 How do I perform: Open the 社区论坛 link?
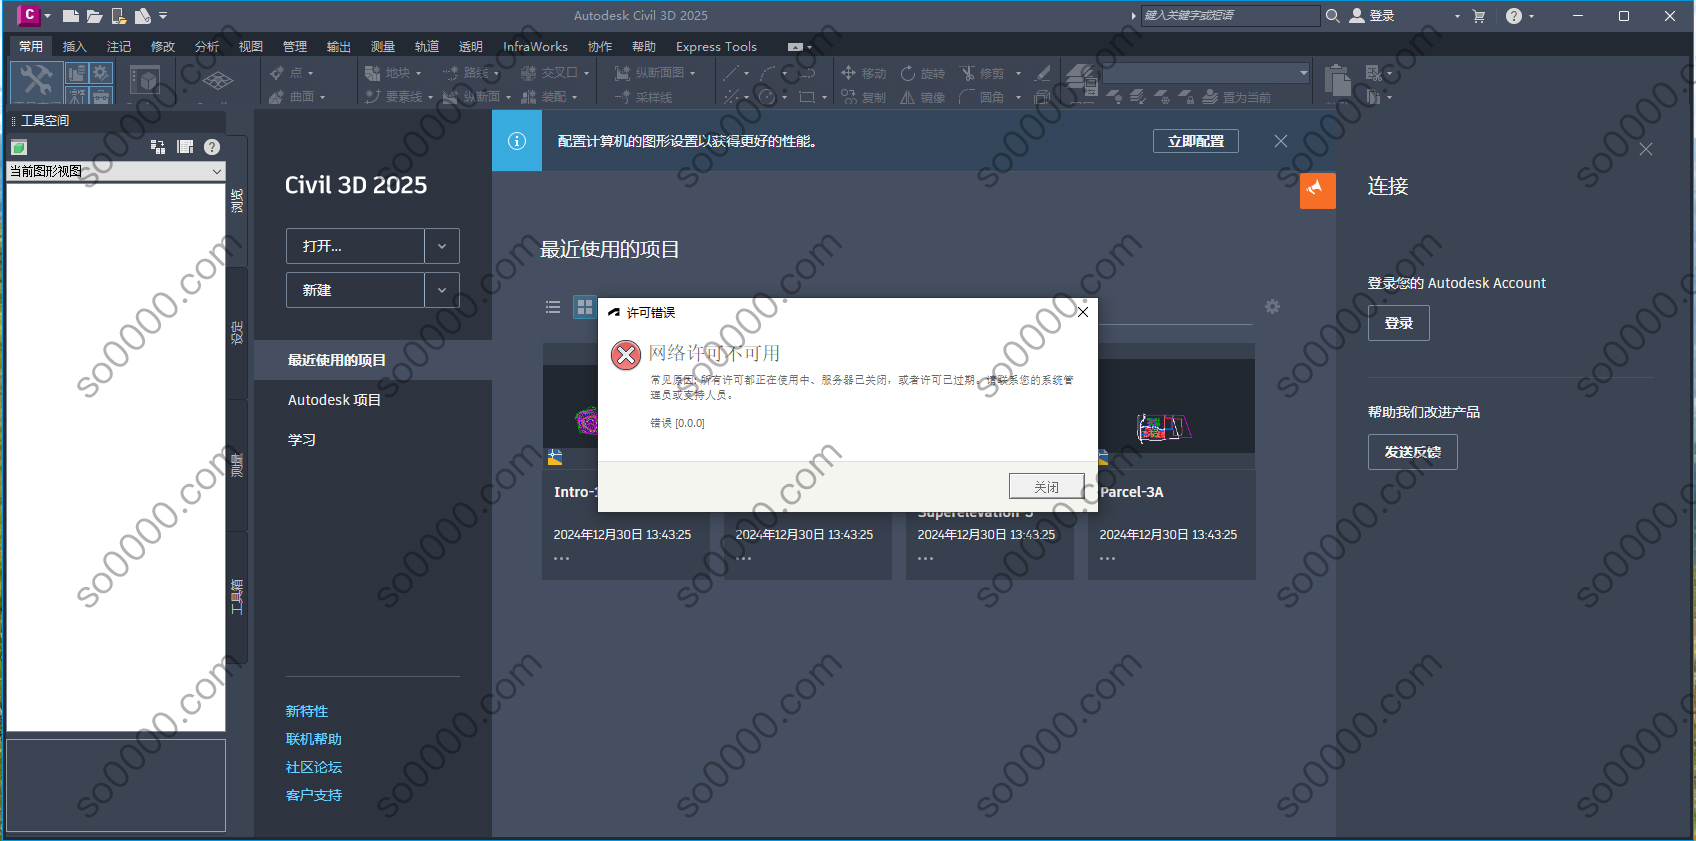[x=314, y=767]
